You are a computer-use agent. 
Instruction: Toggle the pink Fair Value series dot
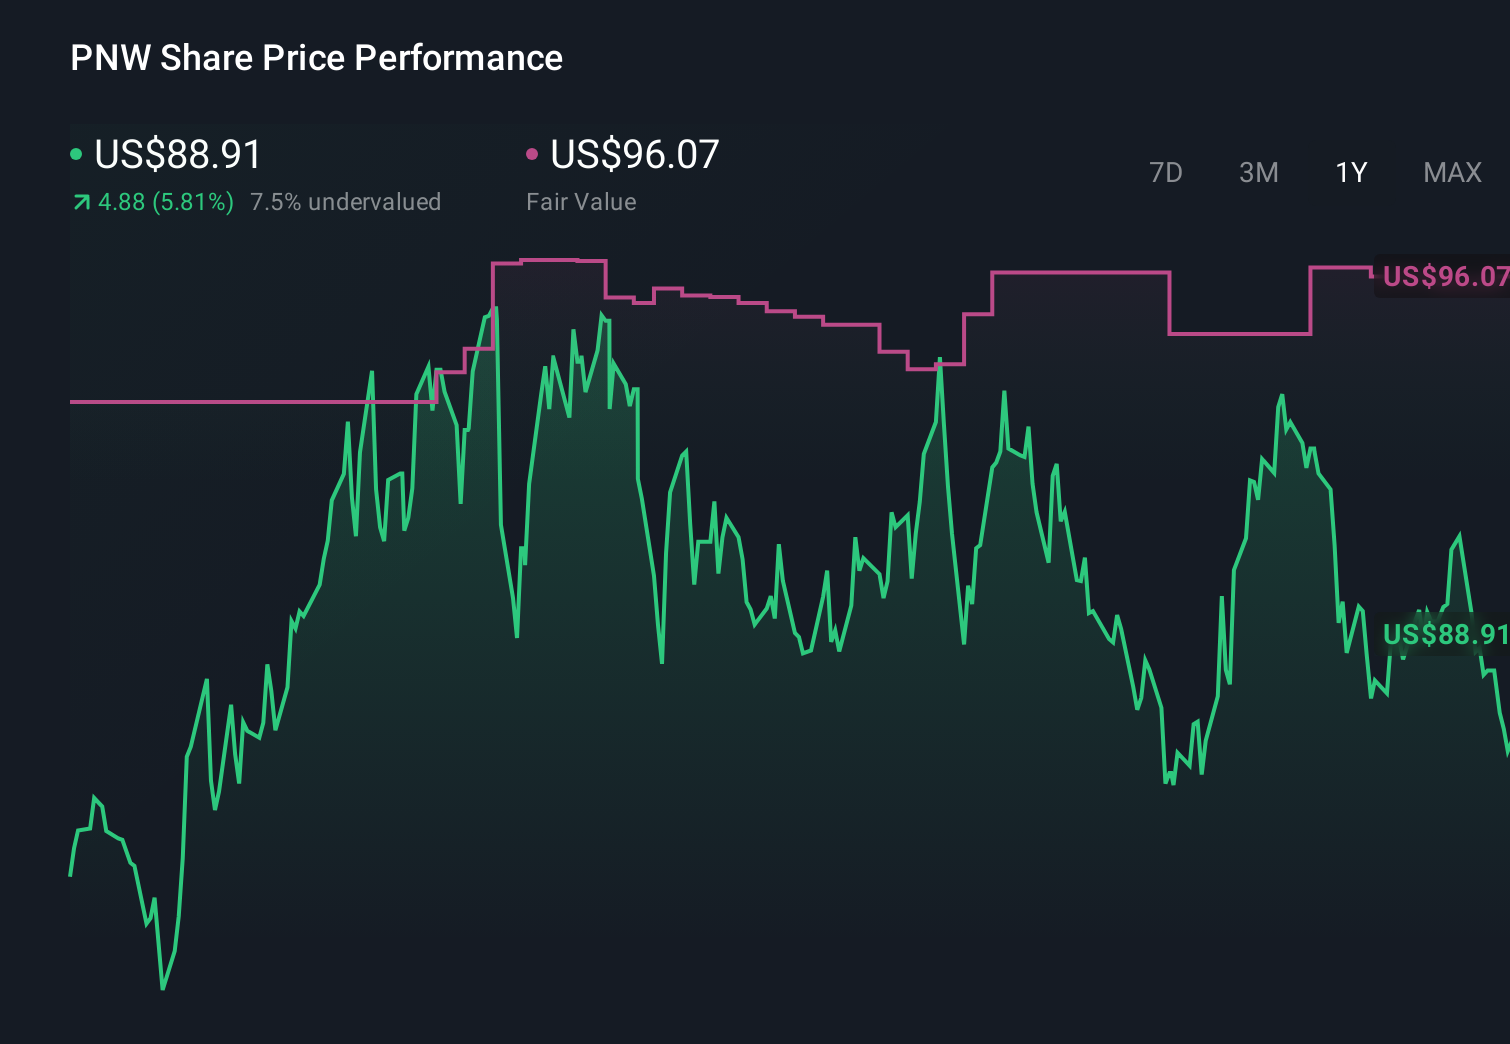click(x=533, y=153)
